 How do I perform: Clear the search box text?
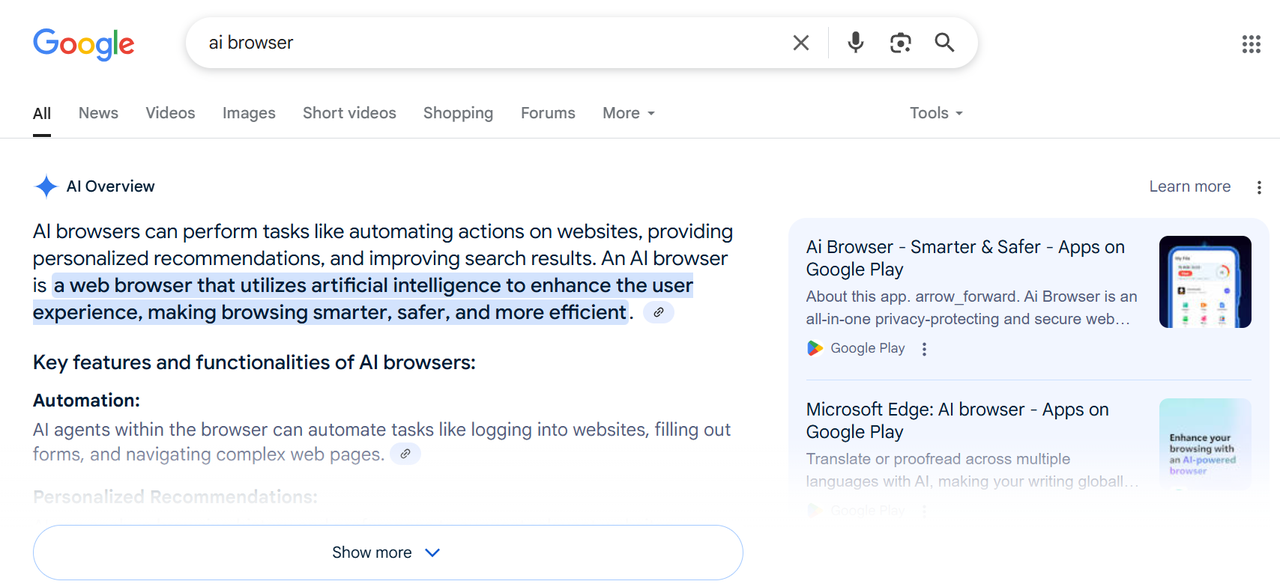click(x=801, y=43)
